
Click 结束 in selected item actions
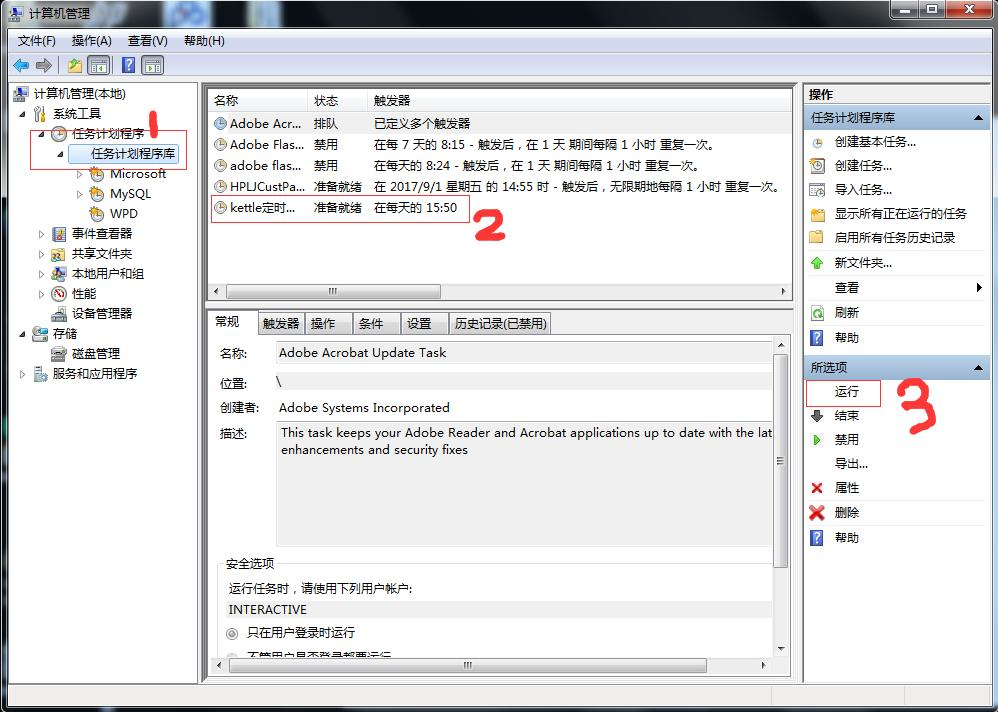(x=847, y=416)
